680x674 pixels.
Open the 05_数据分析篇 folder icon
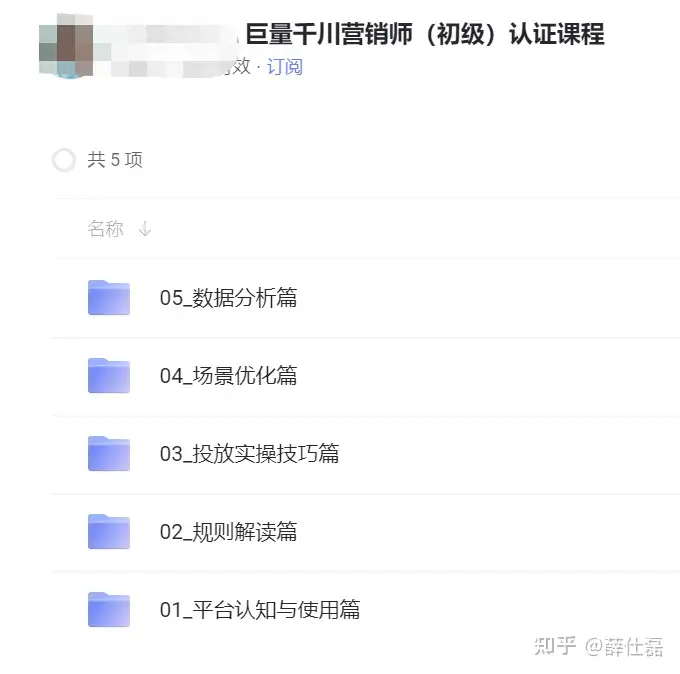click(109, 298)
